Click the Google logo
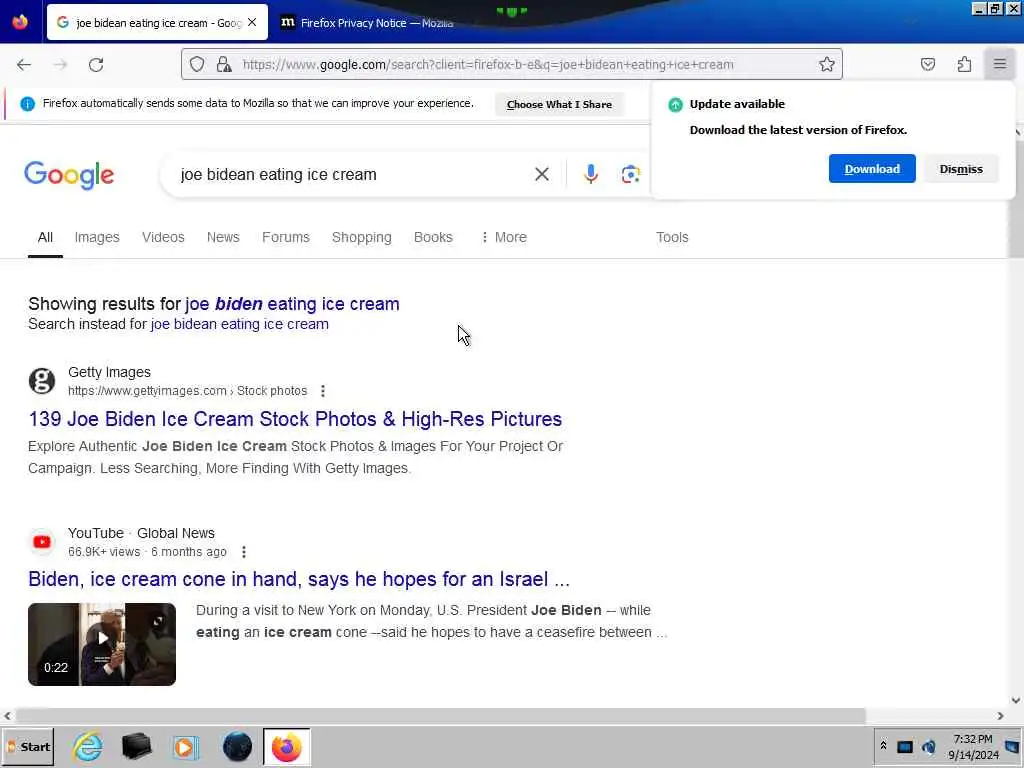The width and height of the screenshot is (1024, 768). 69,175
